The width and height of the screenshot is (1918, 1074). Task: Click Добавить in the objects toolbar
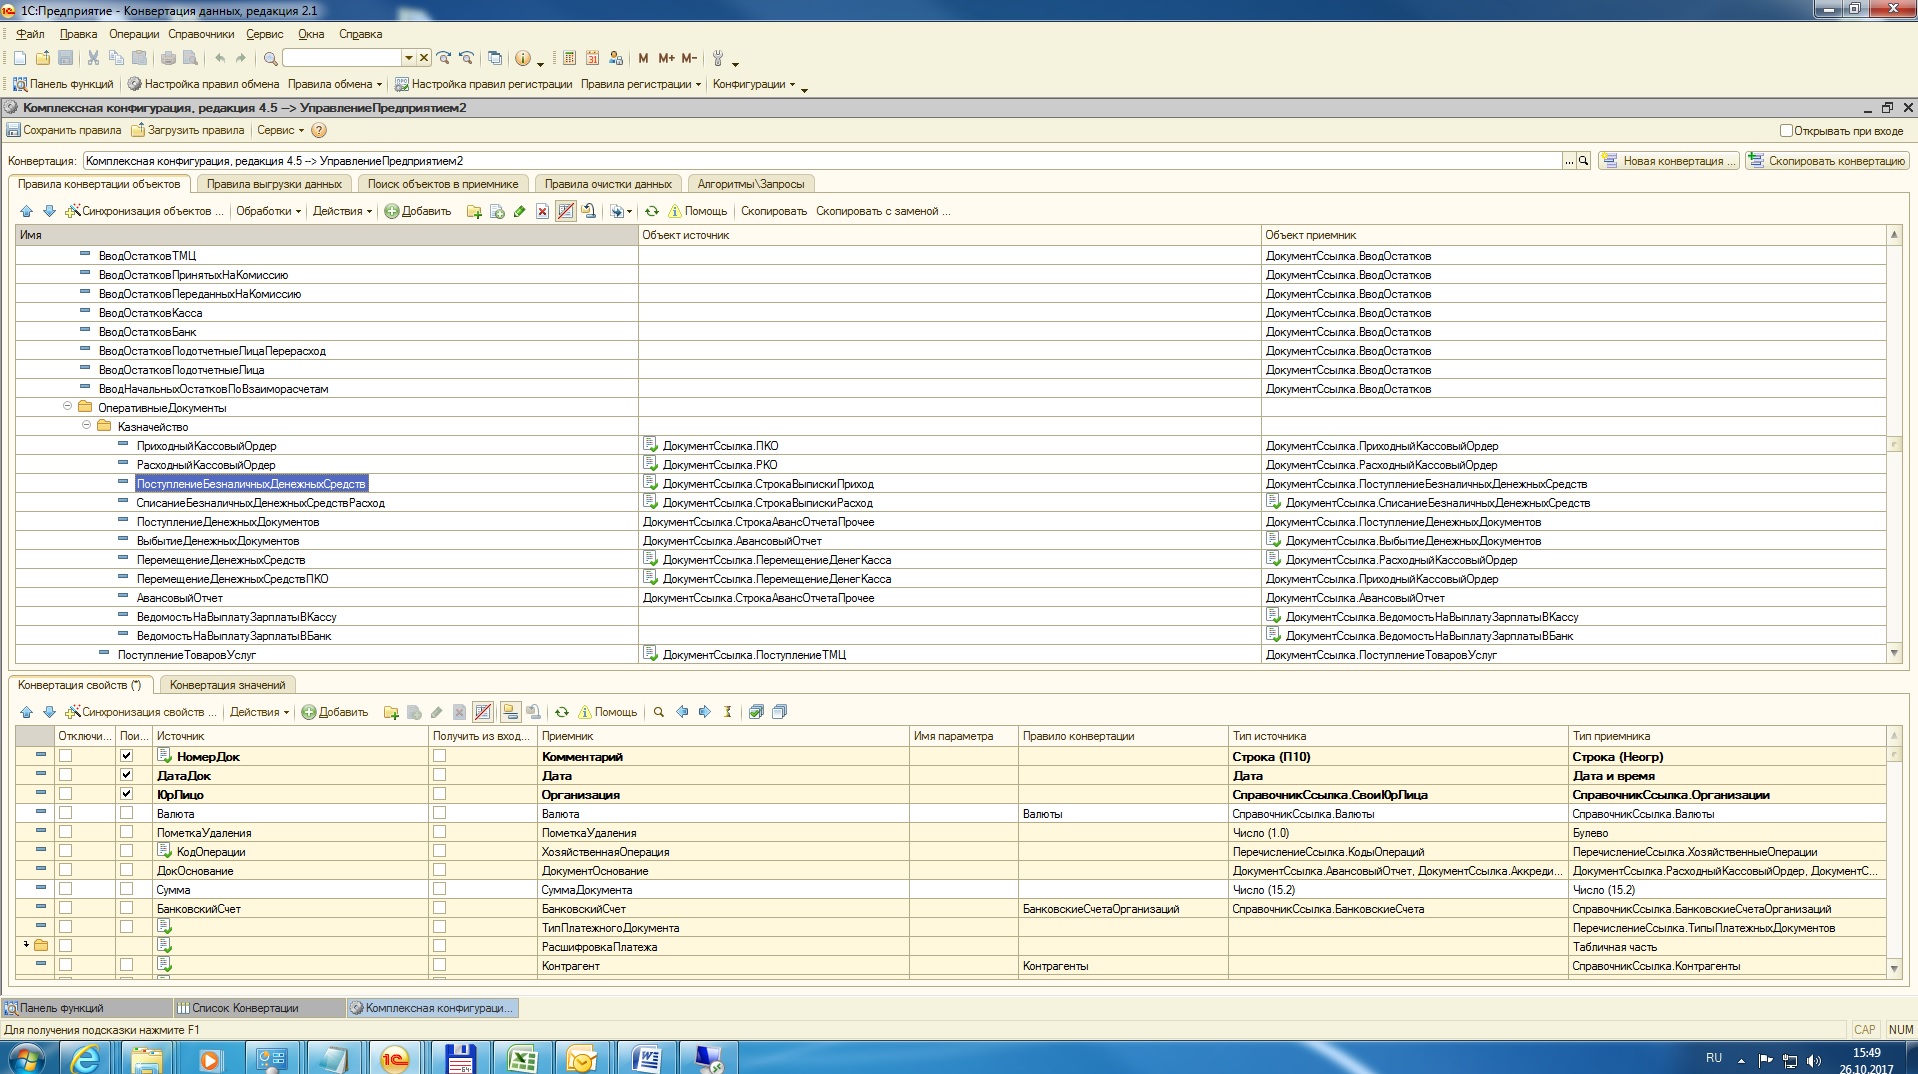(x=418, y=211)
